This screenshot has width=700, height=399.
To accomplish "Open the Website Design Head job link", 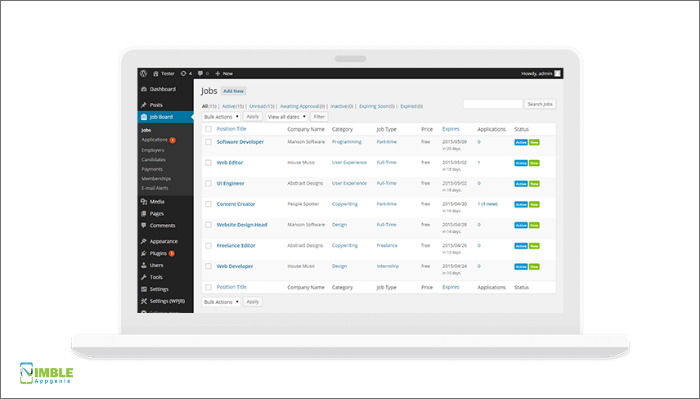I will click(242, 225).
